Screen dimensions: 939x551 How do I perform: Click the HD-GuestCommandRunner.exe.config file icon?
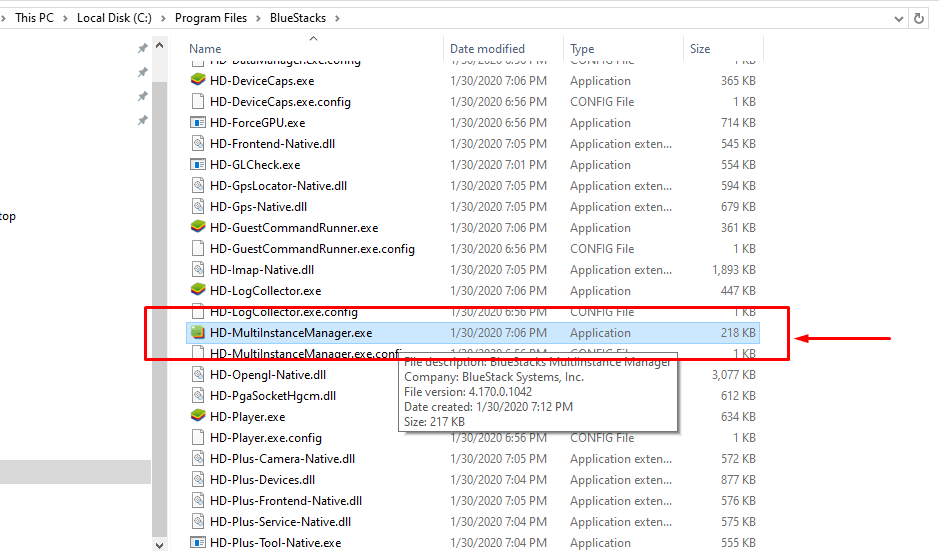click(x=198, y=249)
